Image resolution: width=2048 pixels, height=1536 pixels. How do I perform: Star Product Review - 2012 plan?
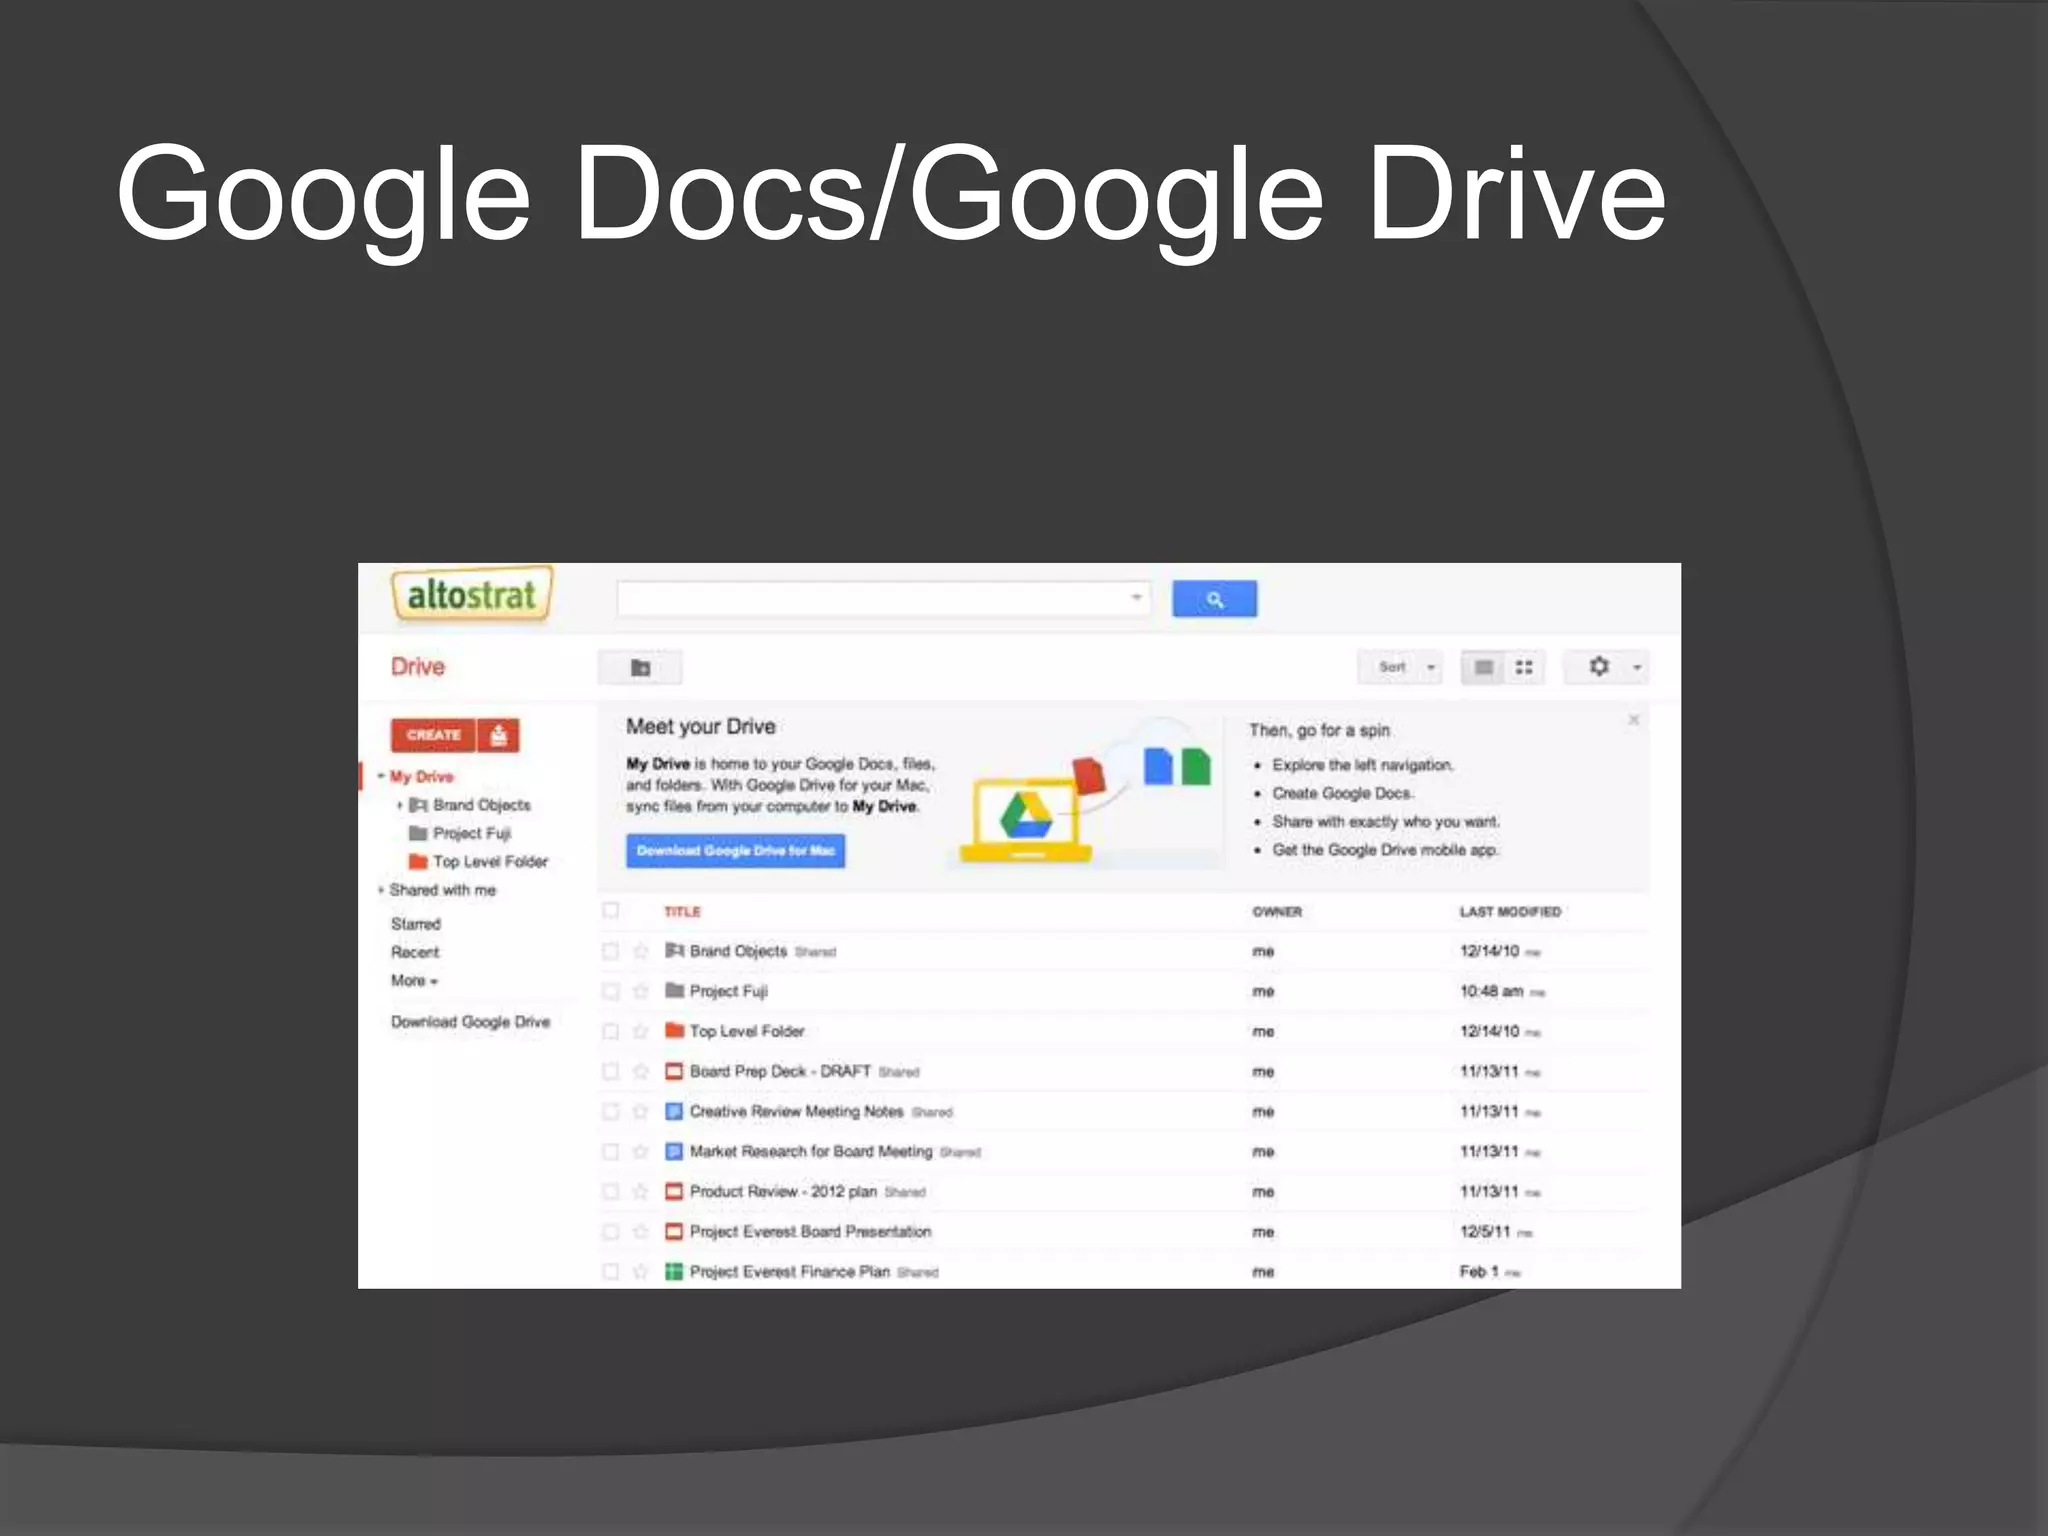pyautogui.click(x=641, y=1191)
